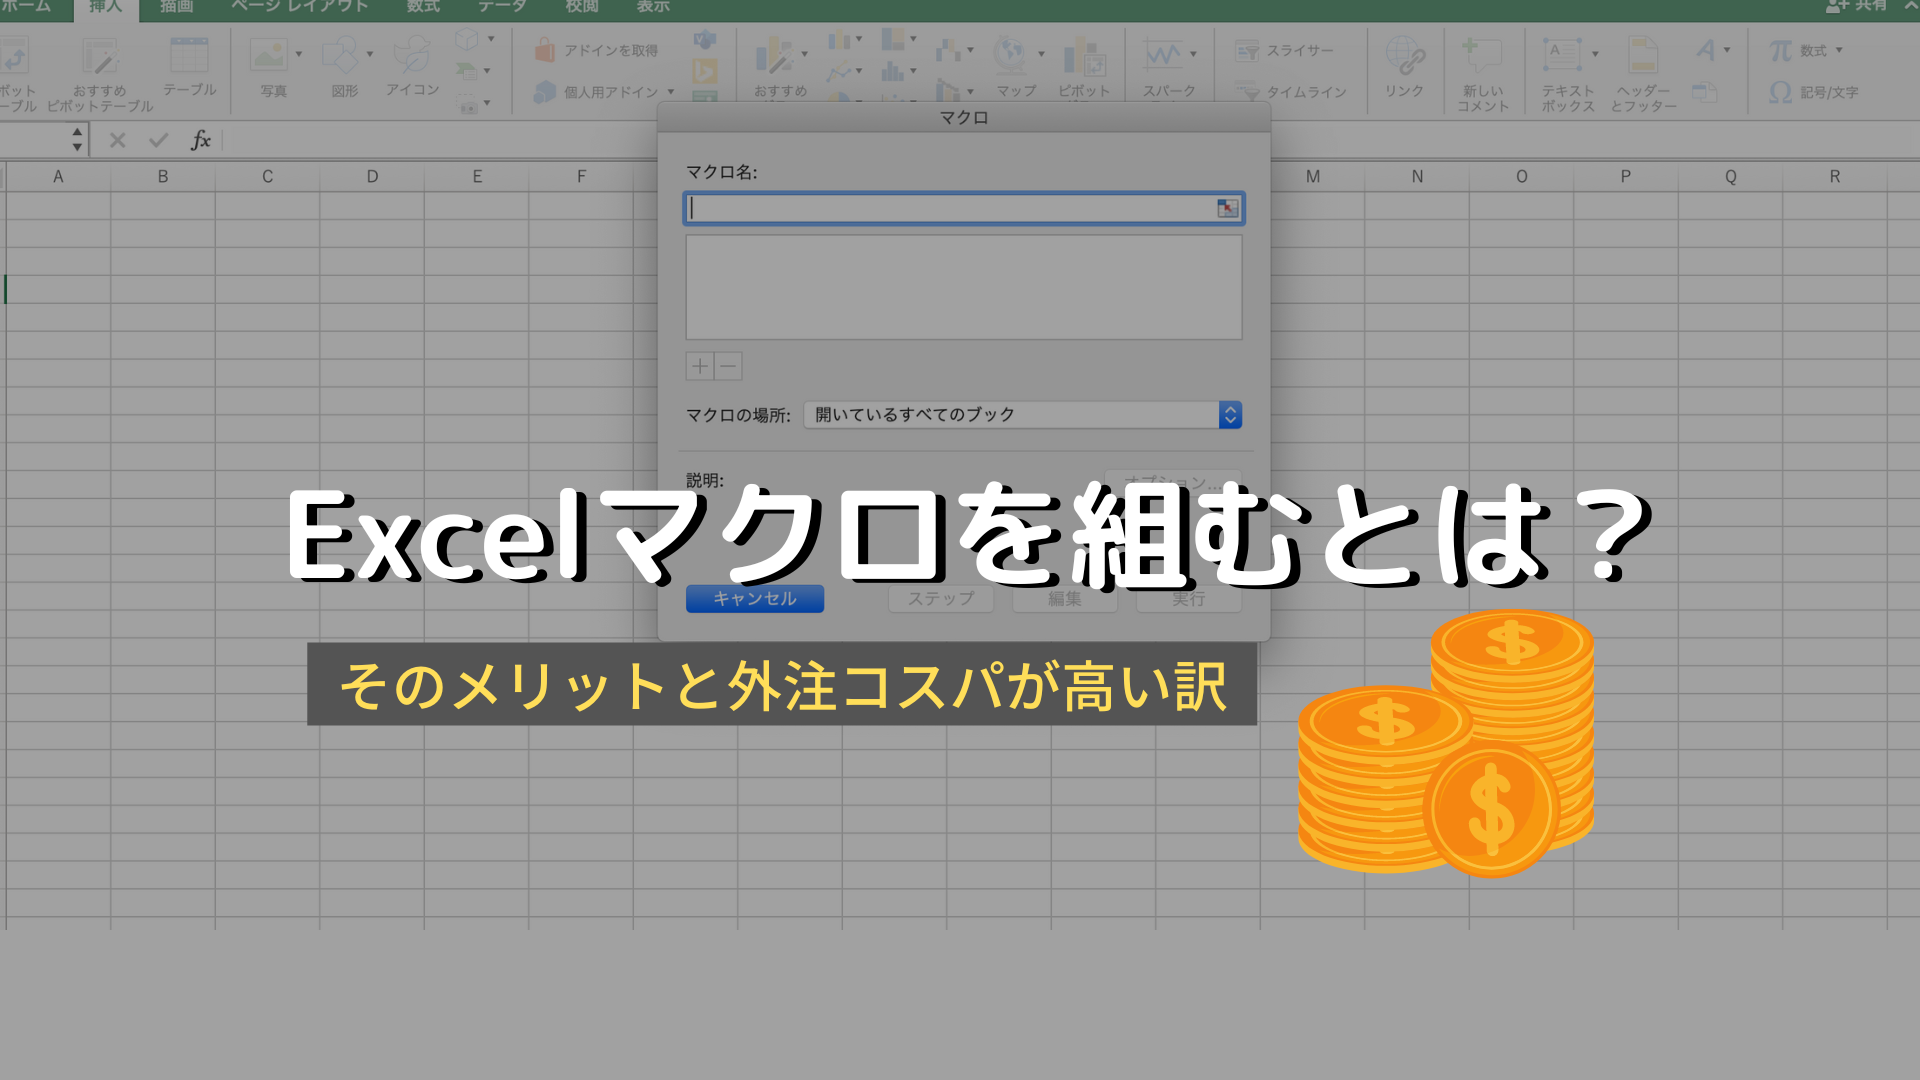
Task: Open the マップ dropdown arrow
Action: pyautogui.click(x=1041, y=54)
